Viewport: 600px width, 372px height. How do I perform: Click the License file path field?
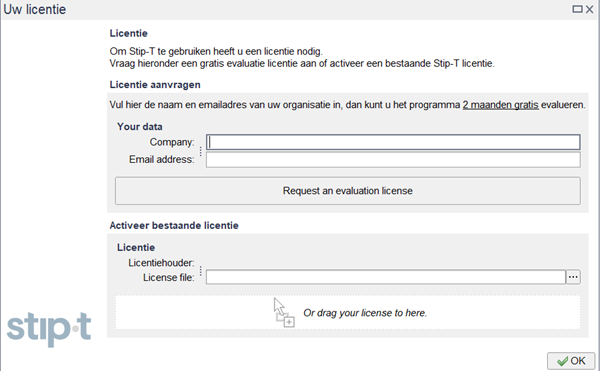(x=386, y=277)
